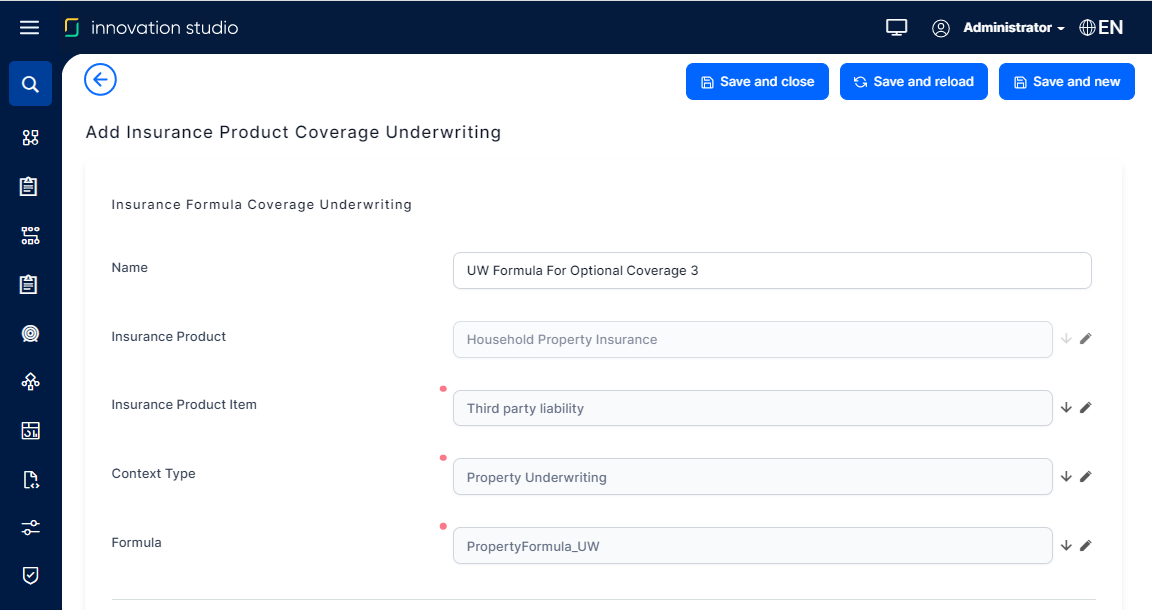Open the EN language selector
This screenshot has height=610, width=1152.
[x=1102, y=28]
